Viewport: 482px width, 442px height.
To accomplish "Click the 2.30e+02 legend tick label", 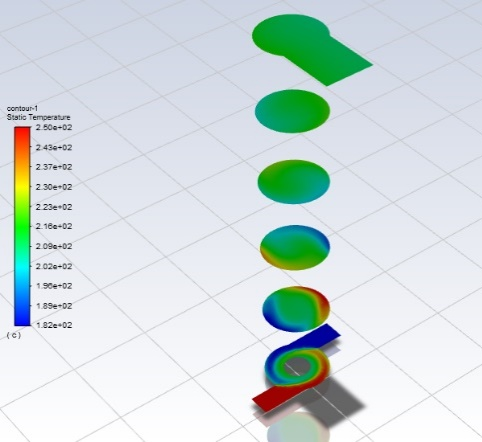I will [x=54, y=187].
